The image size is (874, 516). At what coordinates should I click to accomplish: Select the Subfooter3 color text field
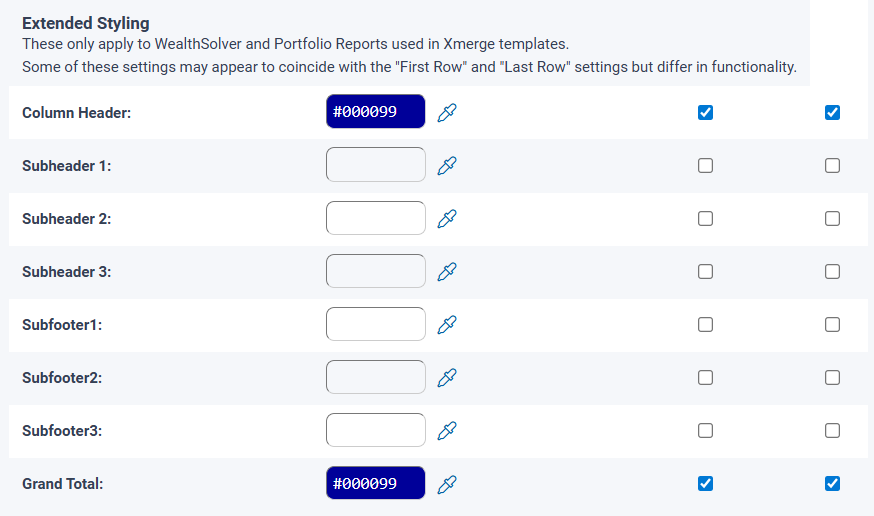pos(376,430)
